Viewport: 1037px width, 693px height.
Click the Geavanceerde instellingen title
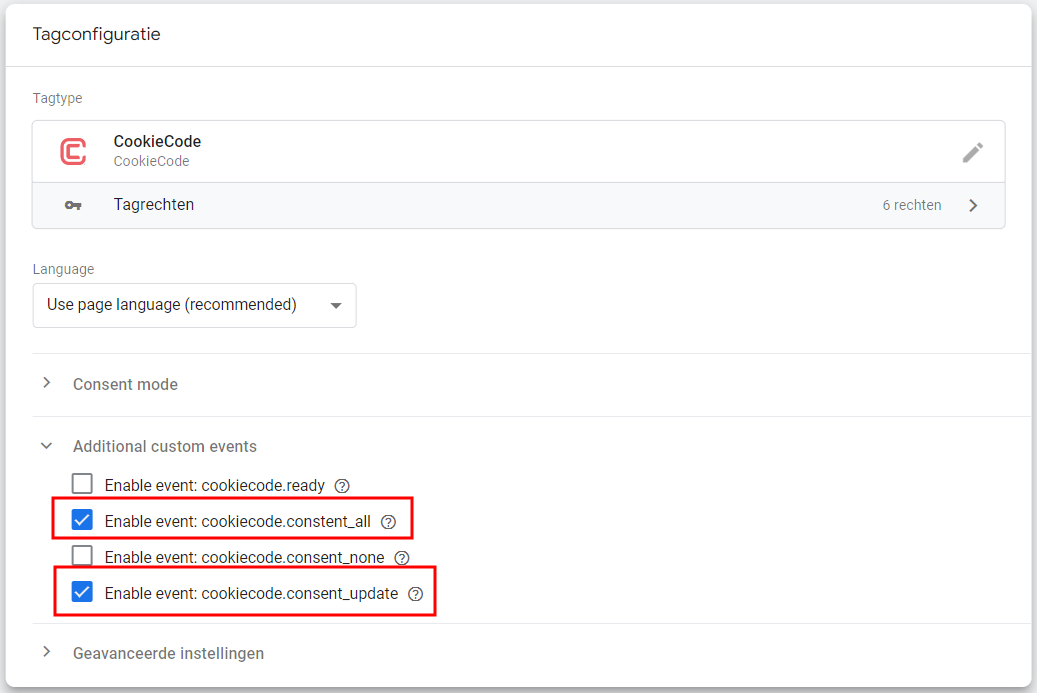tap(169, 653)
